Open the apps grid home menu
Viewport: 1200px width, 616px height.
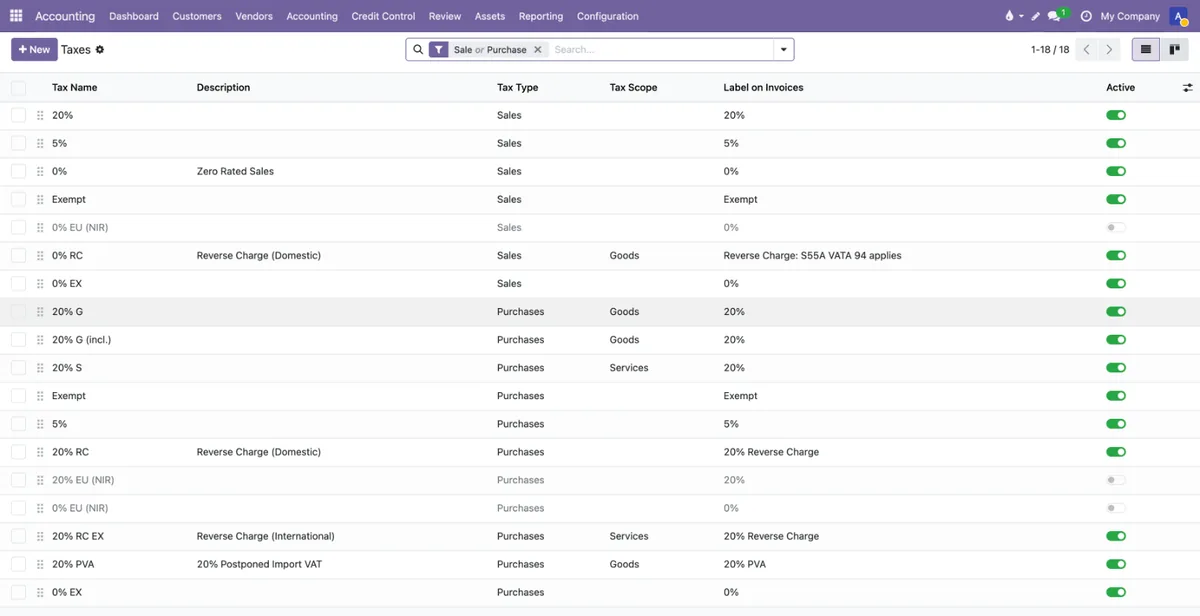16,16
